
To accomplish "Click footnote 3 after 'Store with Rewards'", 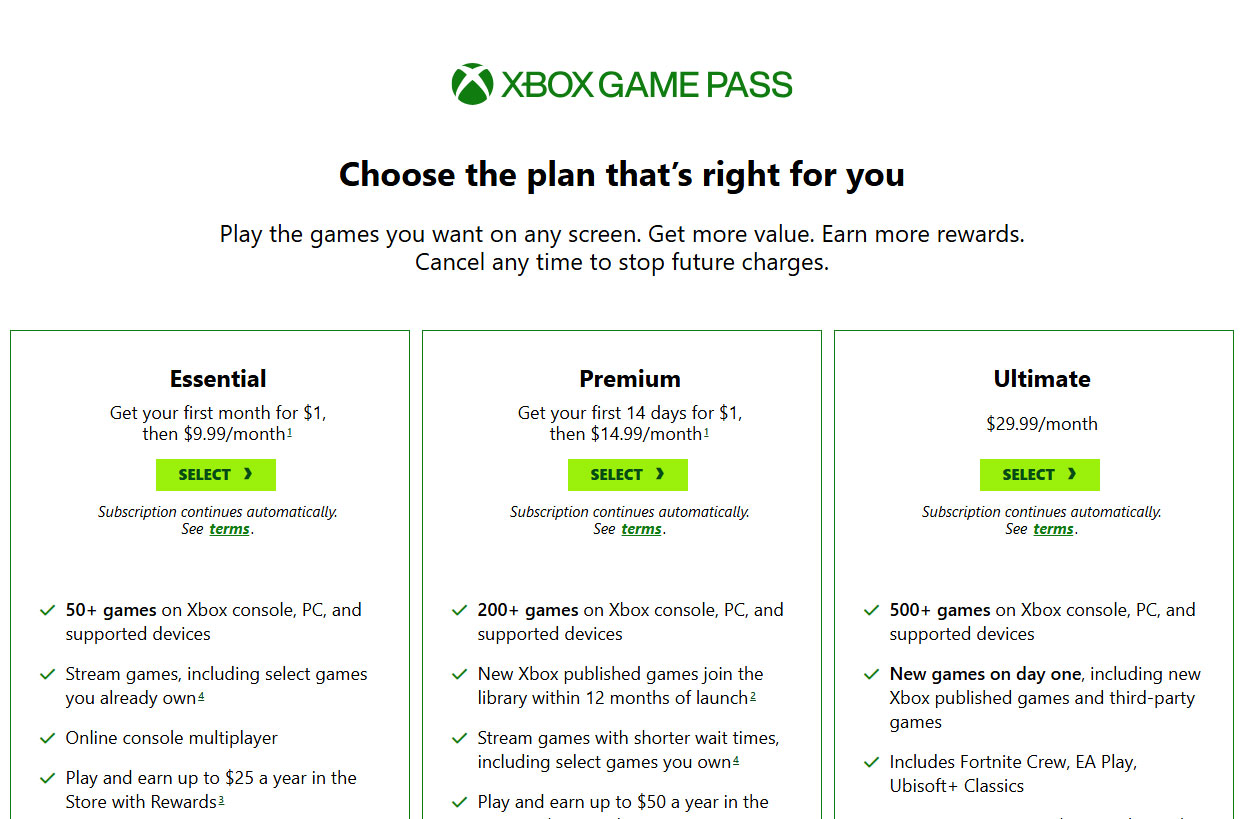I will pos(221,800).
